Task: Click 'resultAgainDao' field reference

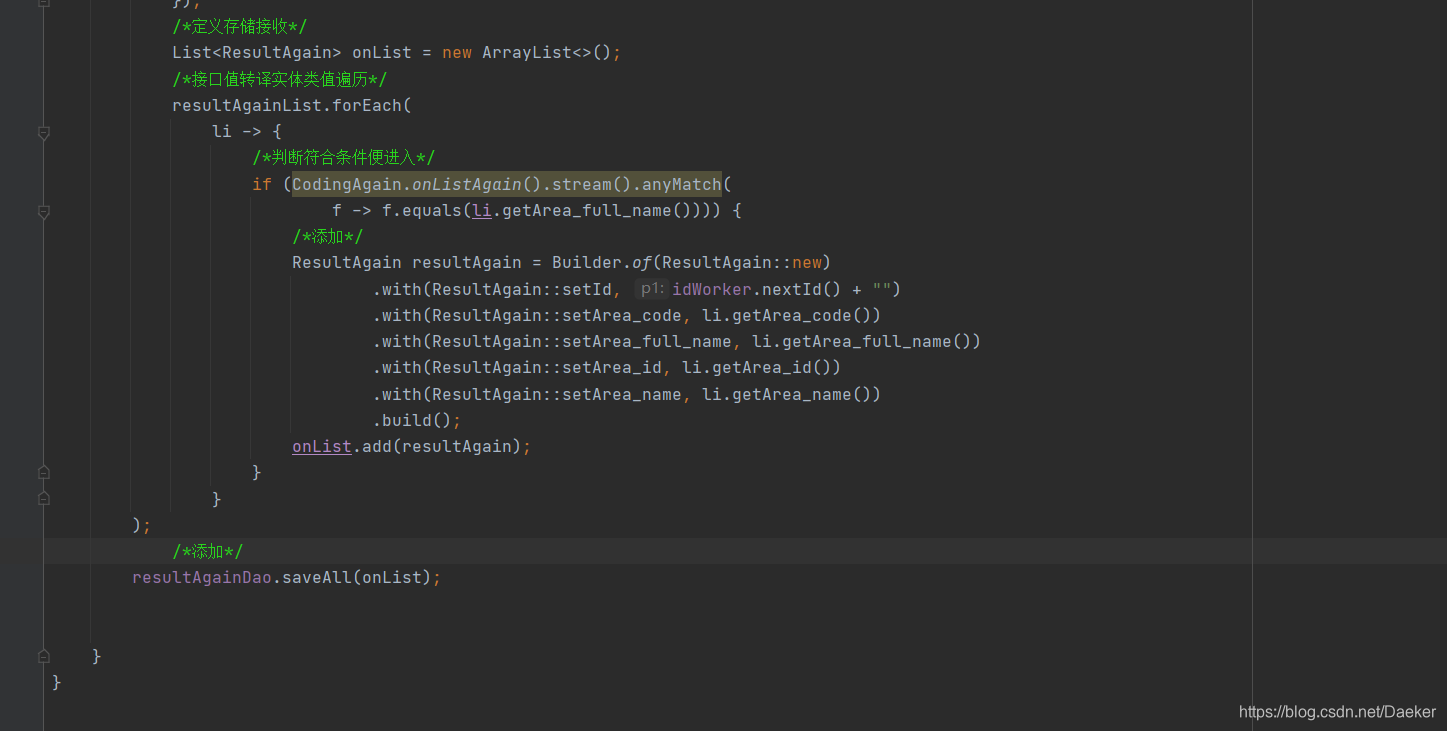Action: click(x=202, y=577)
